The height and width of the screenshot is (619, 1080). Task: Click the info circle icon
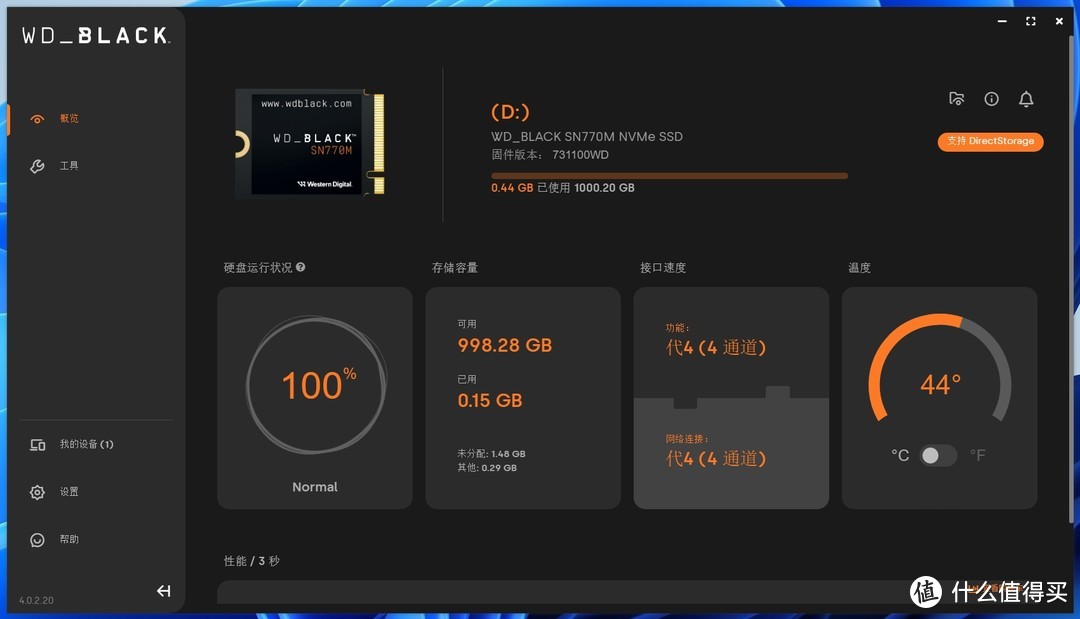991,99
